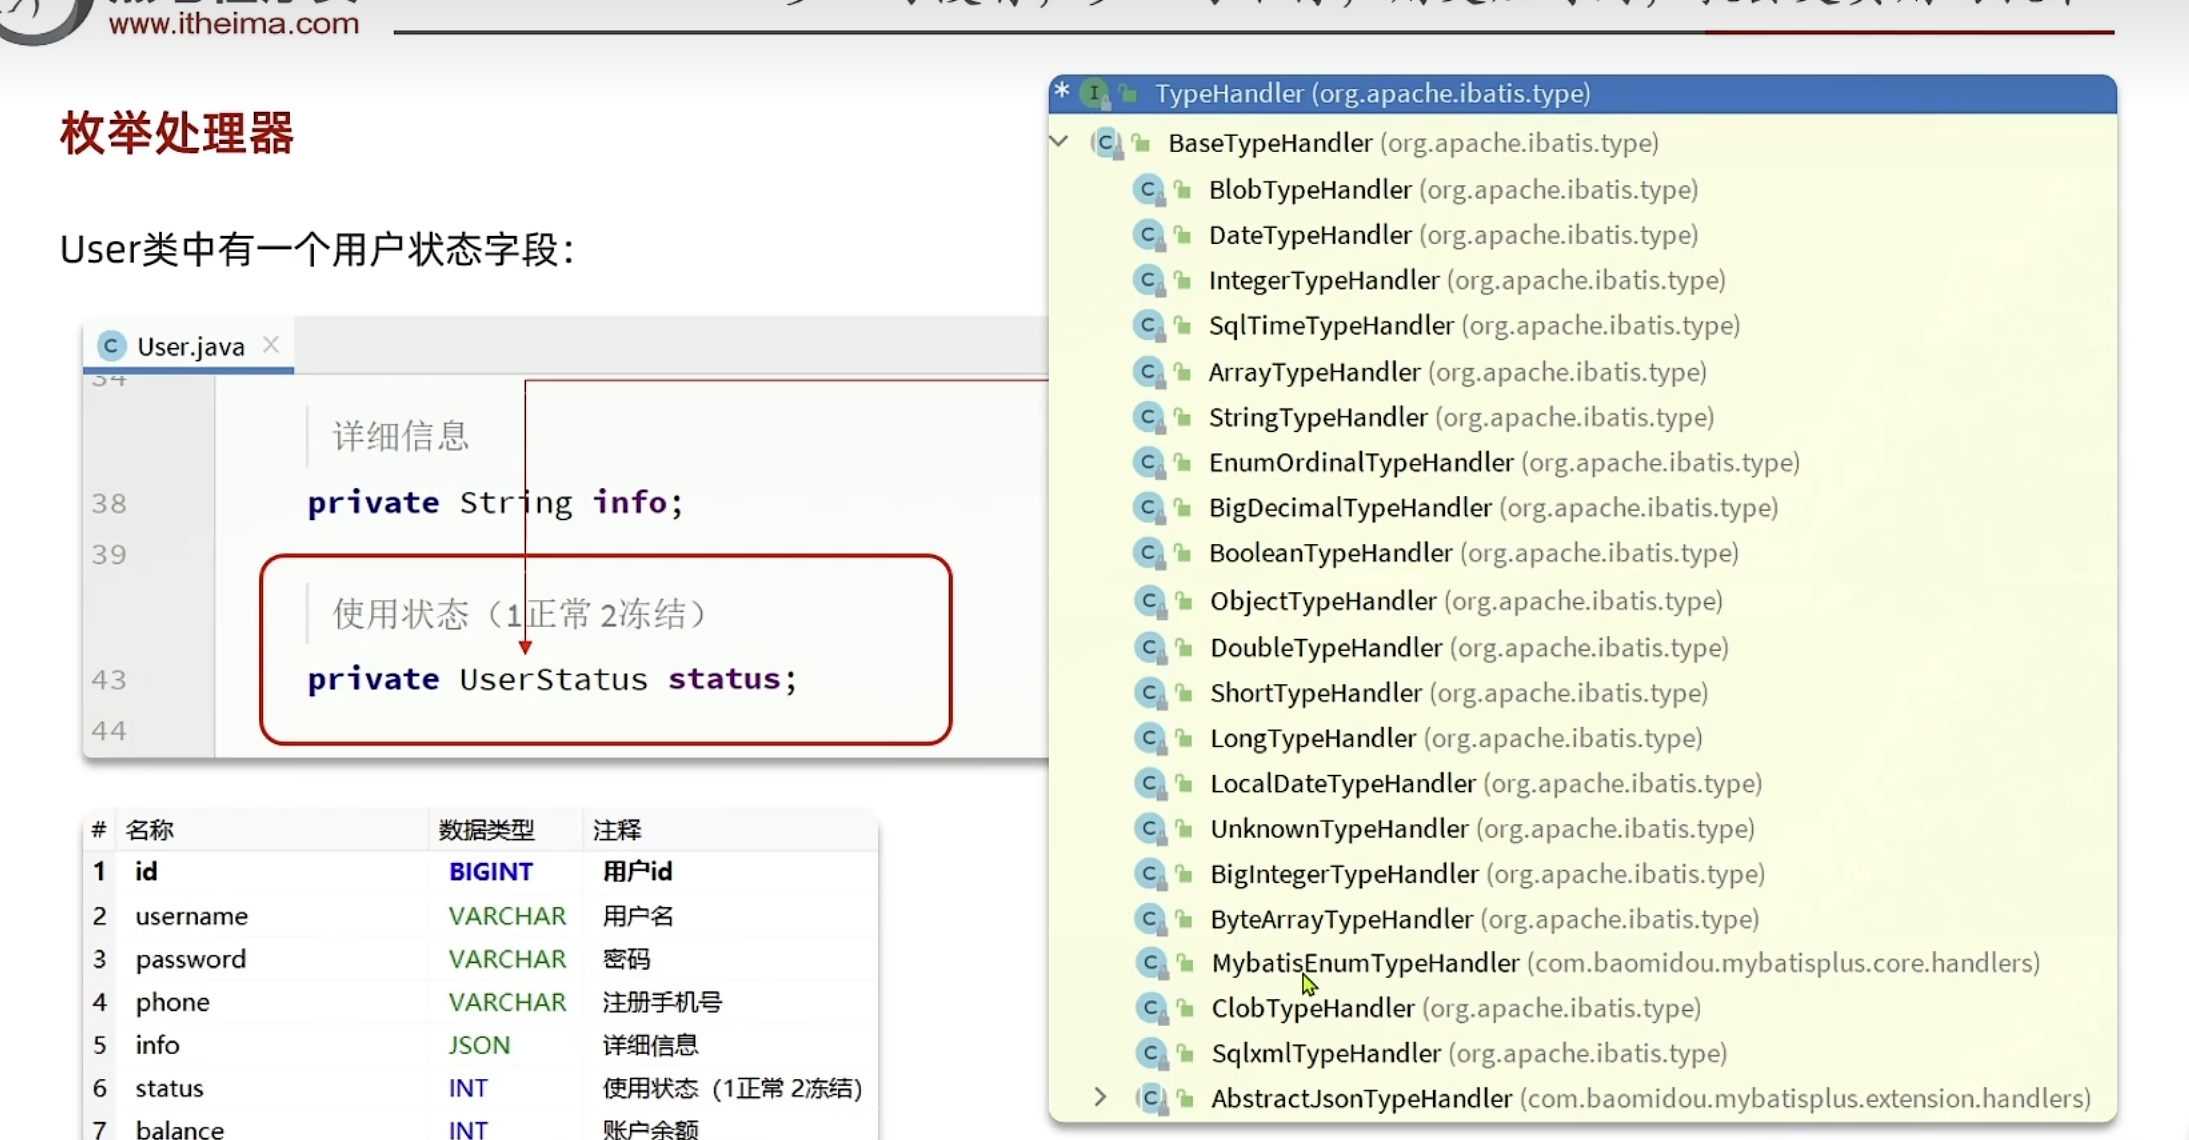Viewport: 2189px width, 1140px height.
Task: Click the status row in the table
Action: [170, 1088]
